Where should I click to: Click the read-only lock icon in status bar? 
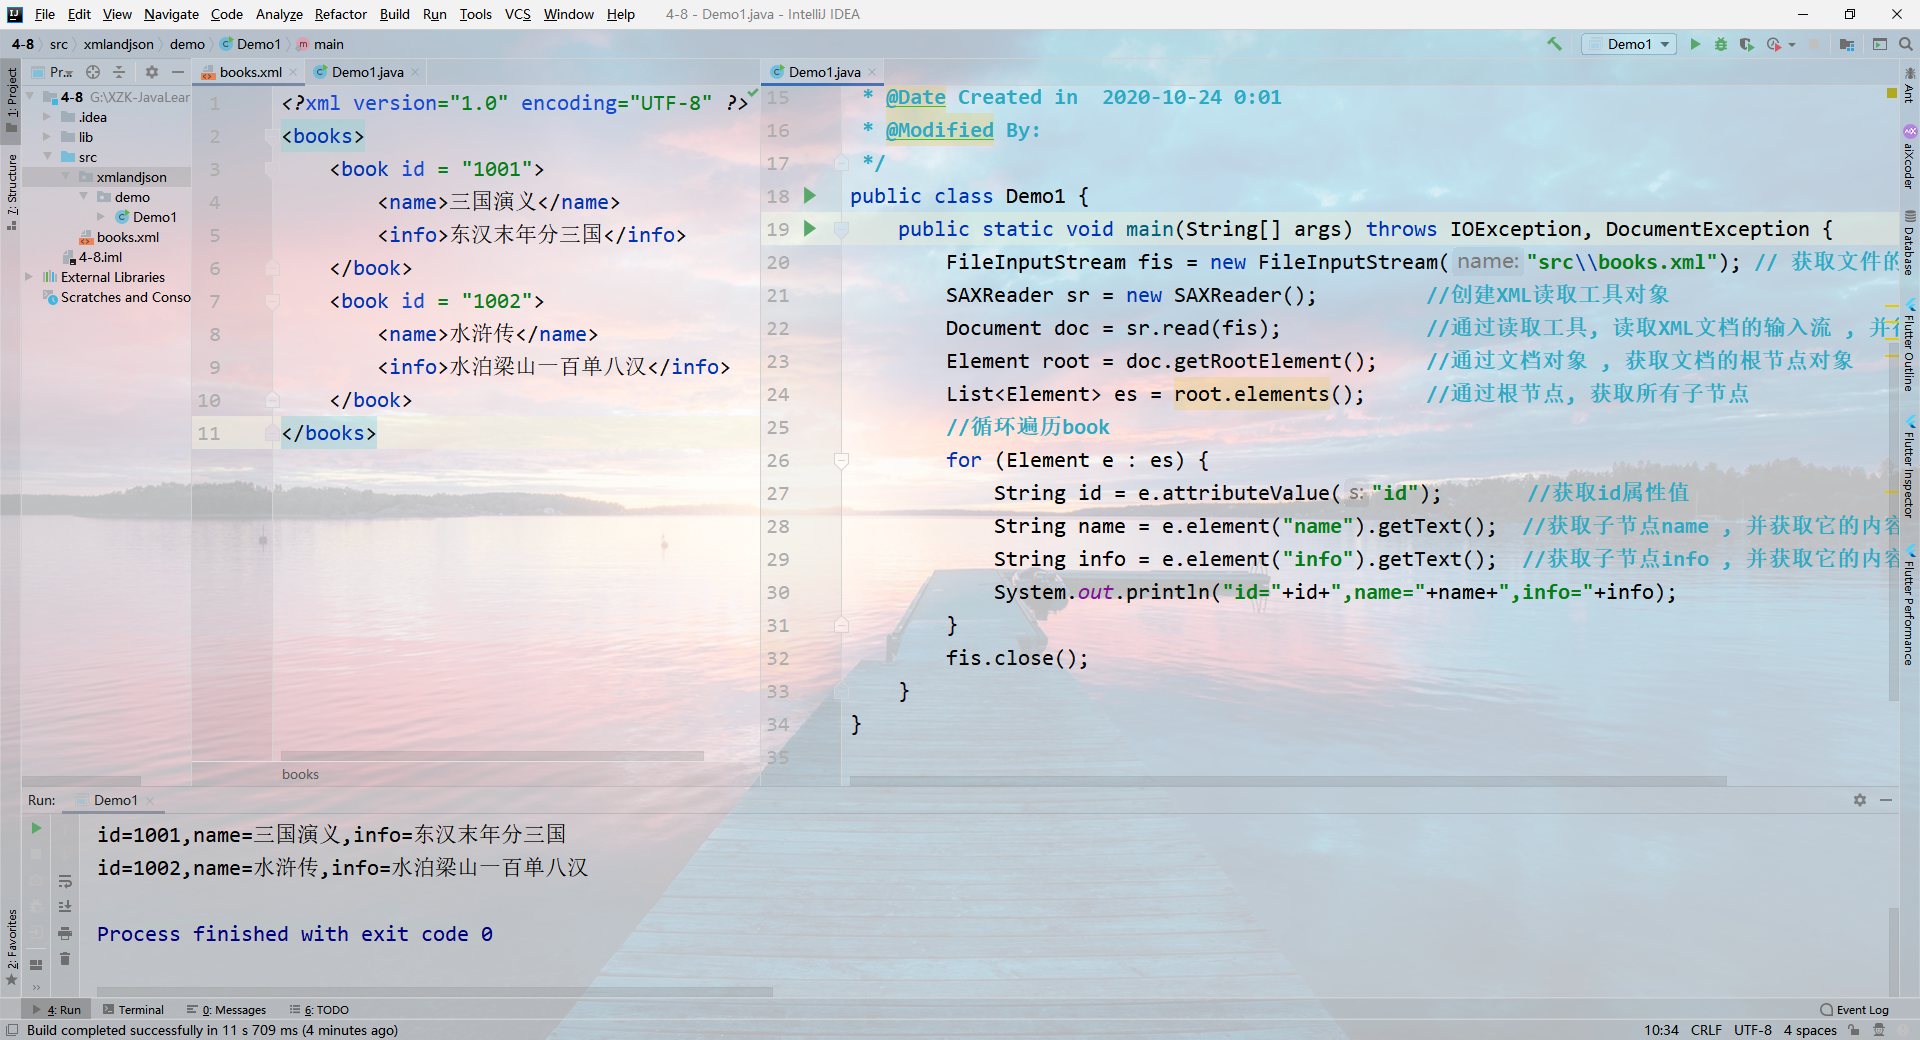(1854, 1030)
